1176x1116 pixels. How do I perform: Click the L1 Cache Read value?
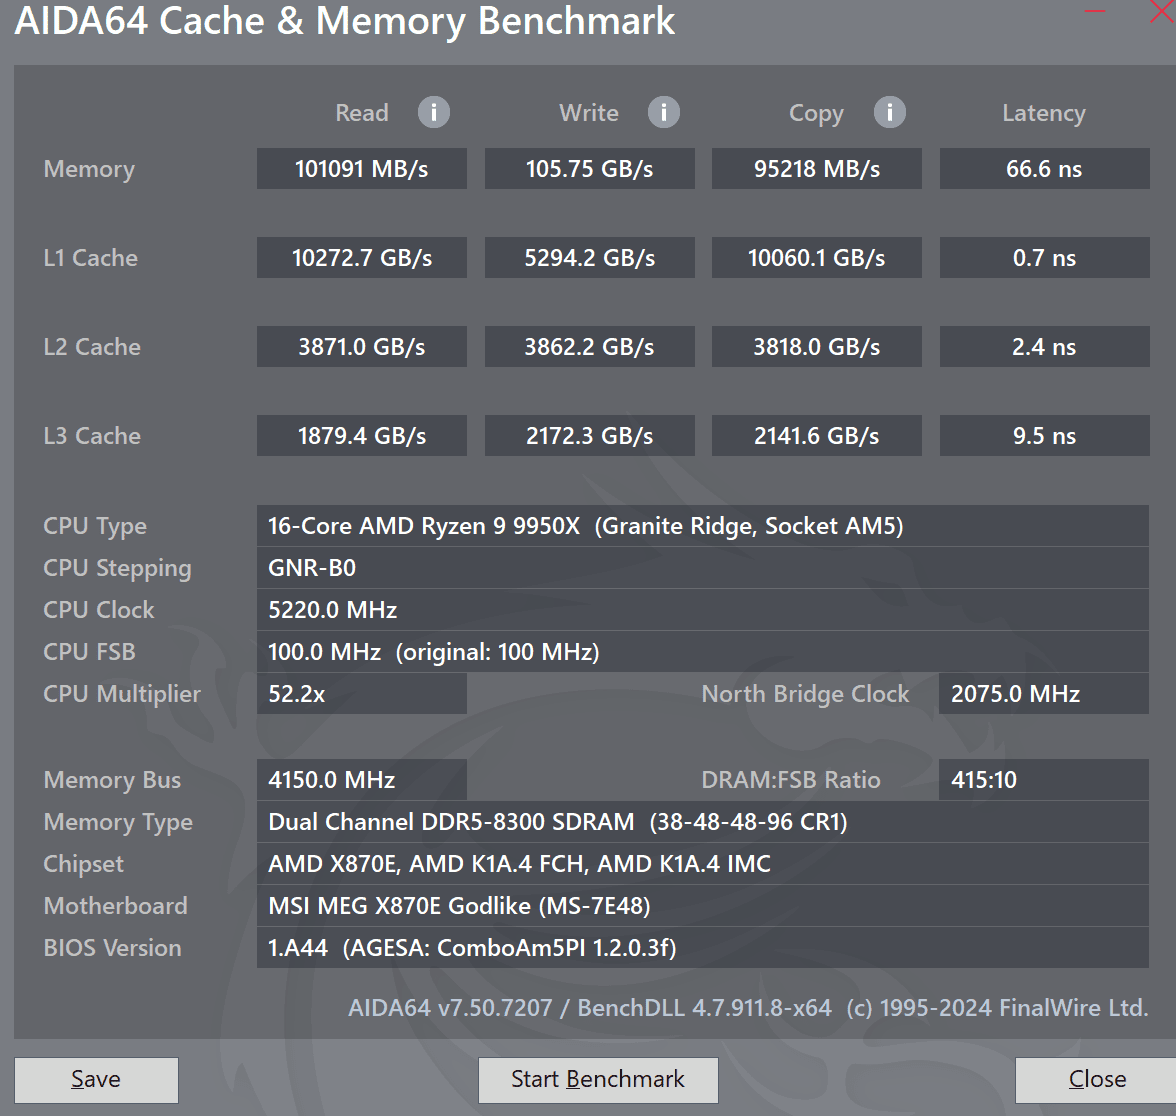361,258
